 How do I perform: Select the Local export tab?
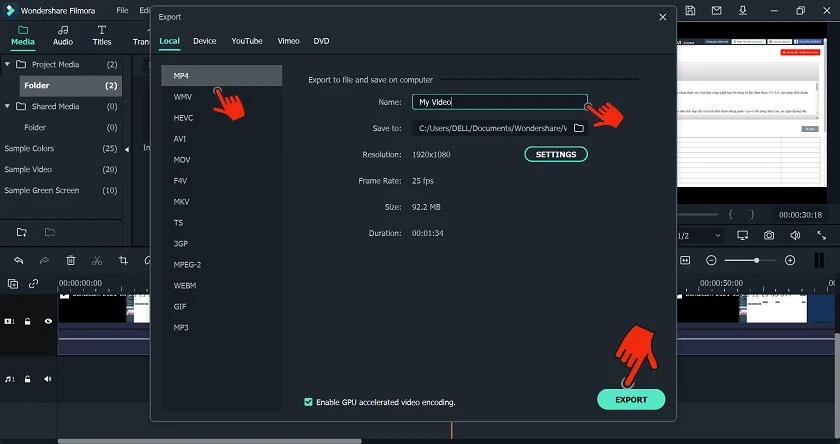169,41
